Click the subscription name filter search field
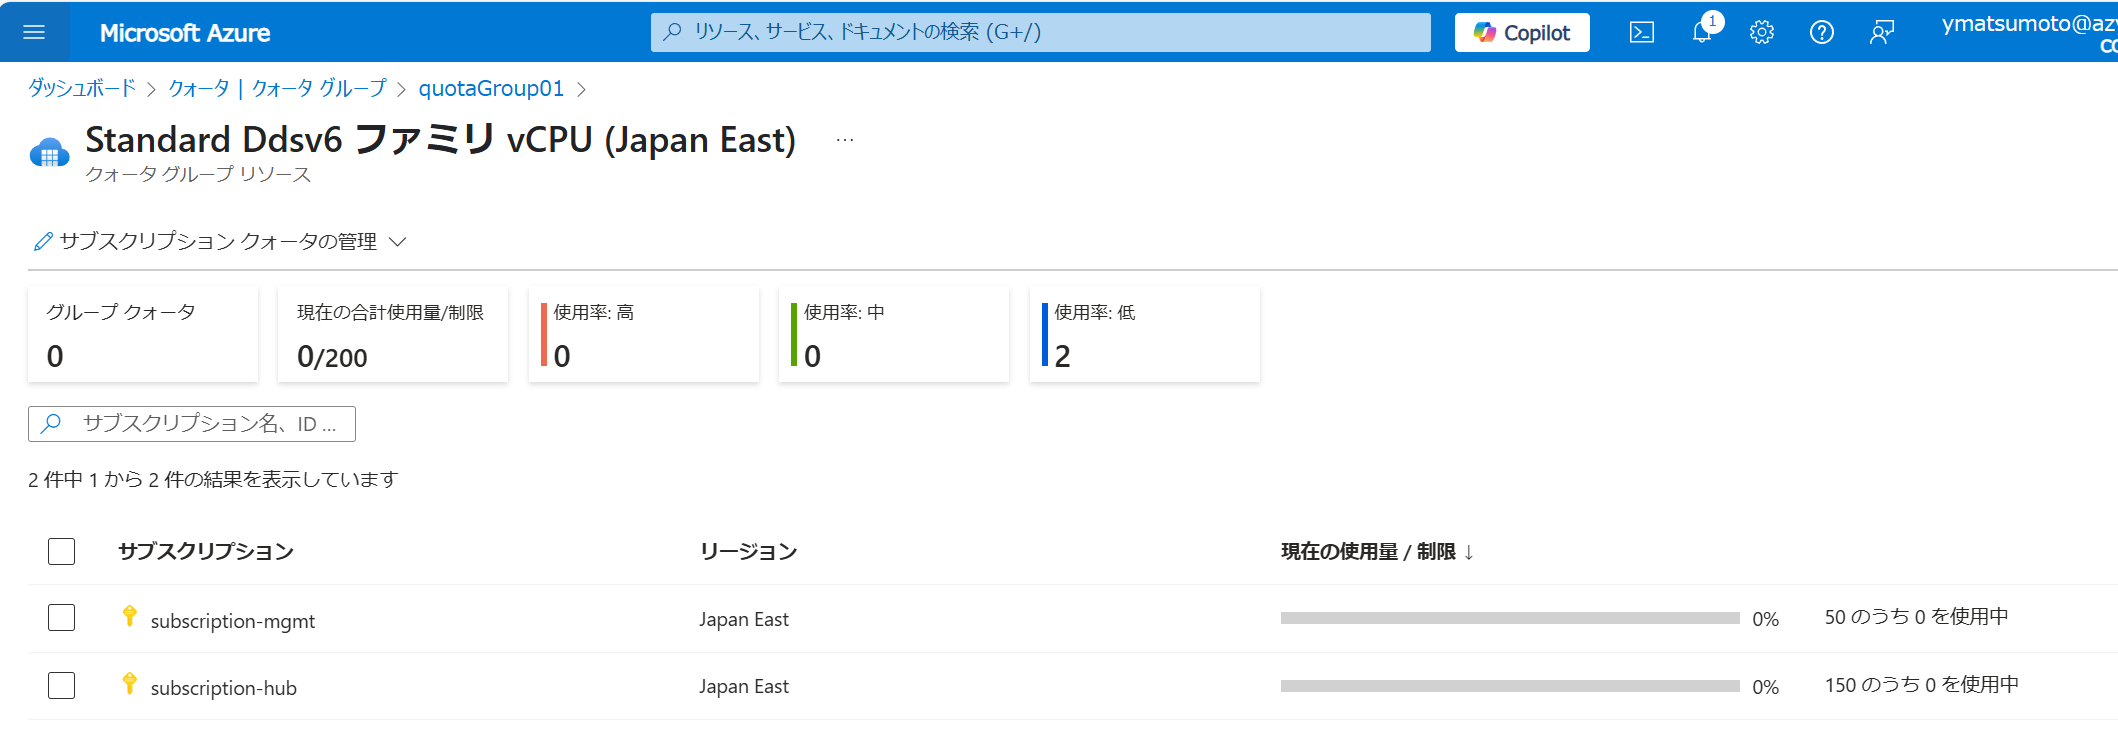 click(192, 424)
